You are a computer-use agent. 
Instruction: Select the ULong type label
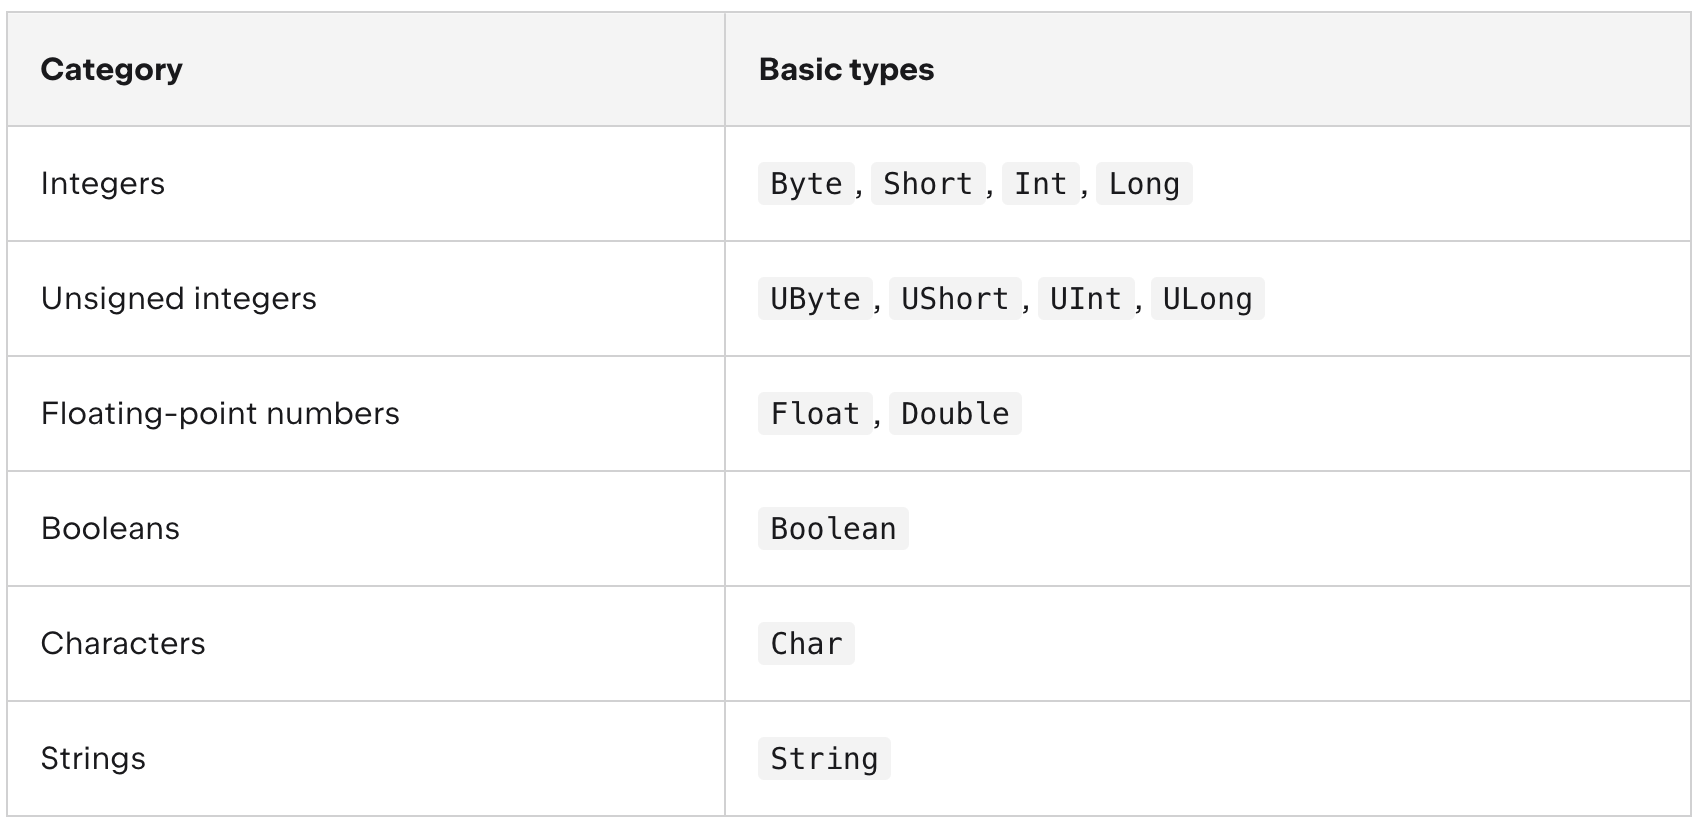coord(1208,299)
